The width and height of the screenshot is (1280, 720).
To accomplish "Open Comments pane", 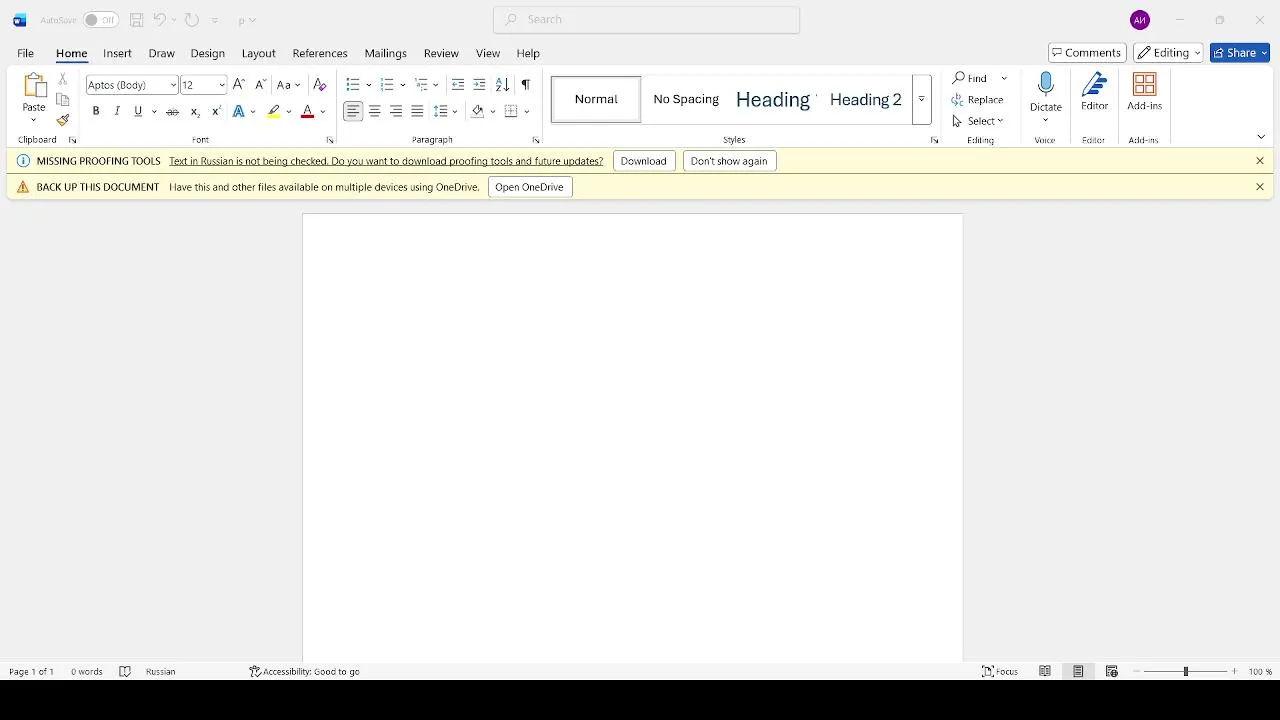I will pyautogui.click(x=1087, y=53).
